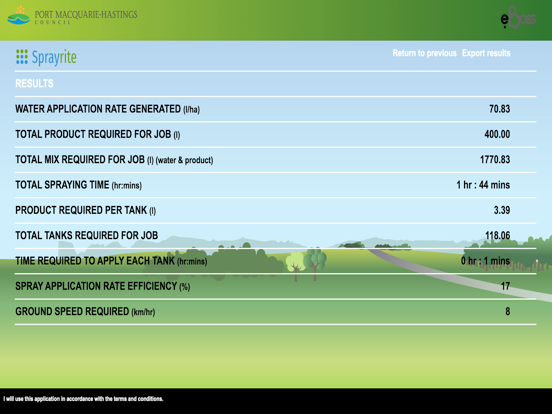This screenshot has height=414, width=552.
Task: Click the Total Product Required For Job row
Action: (x=275, y=134)
